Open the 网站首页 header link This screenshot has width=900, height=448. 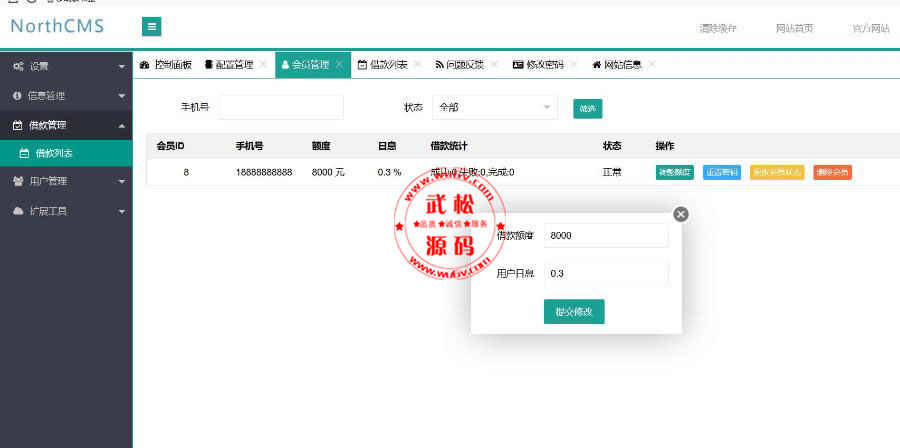pyautogui.click(x=795, y=28)
